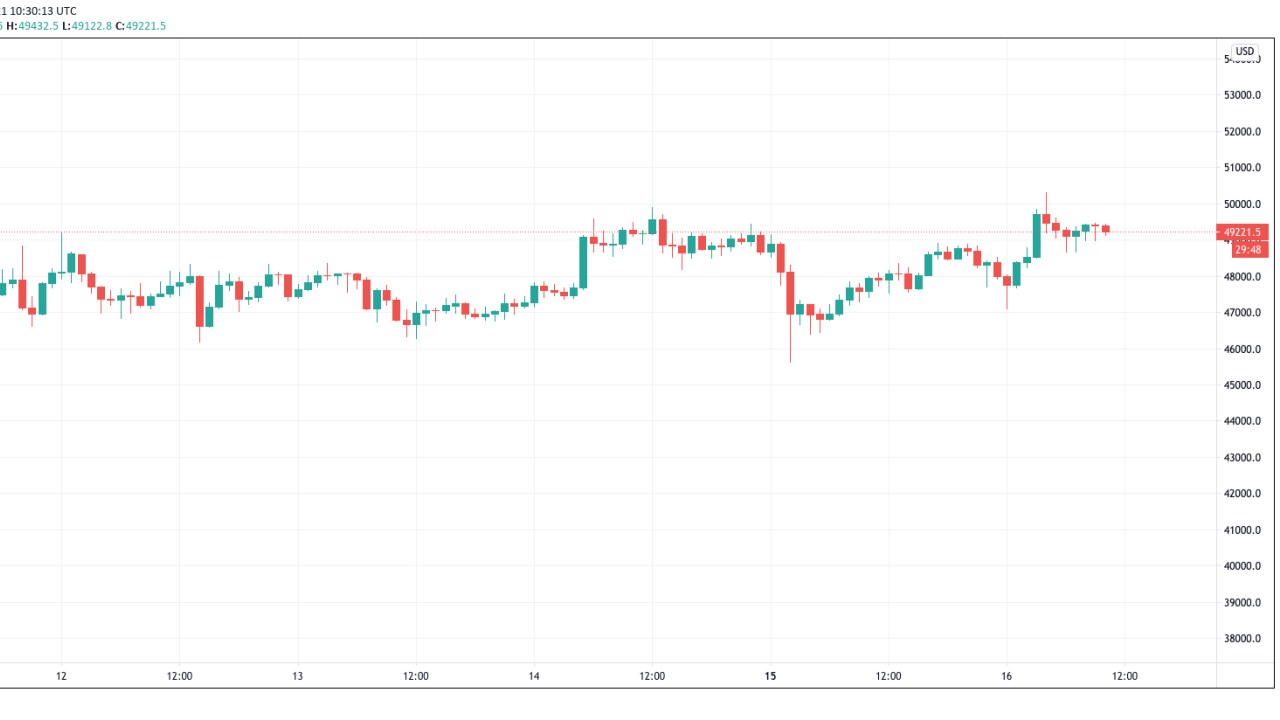Click the day 14 time axis label
Image resolution: width=1280 pixels, height=720 pixels.
coord(534,676)
